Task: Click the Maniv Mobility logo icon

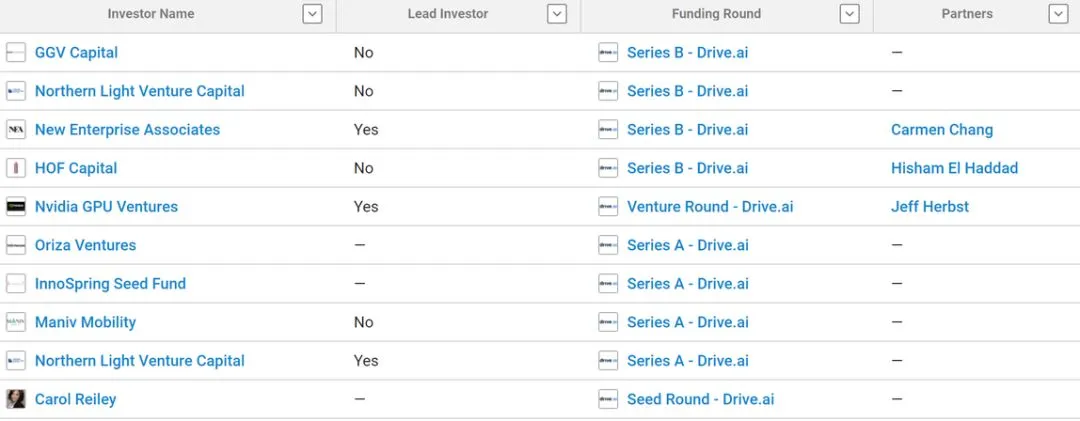Action: pos(16,322)
